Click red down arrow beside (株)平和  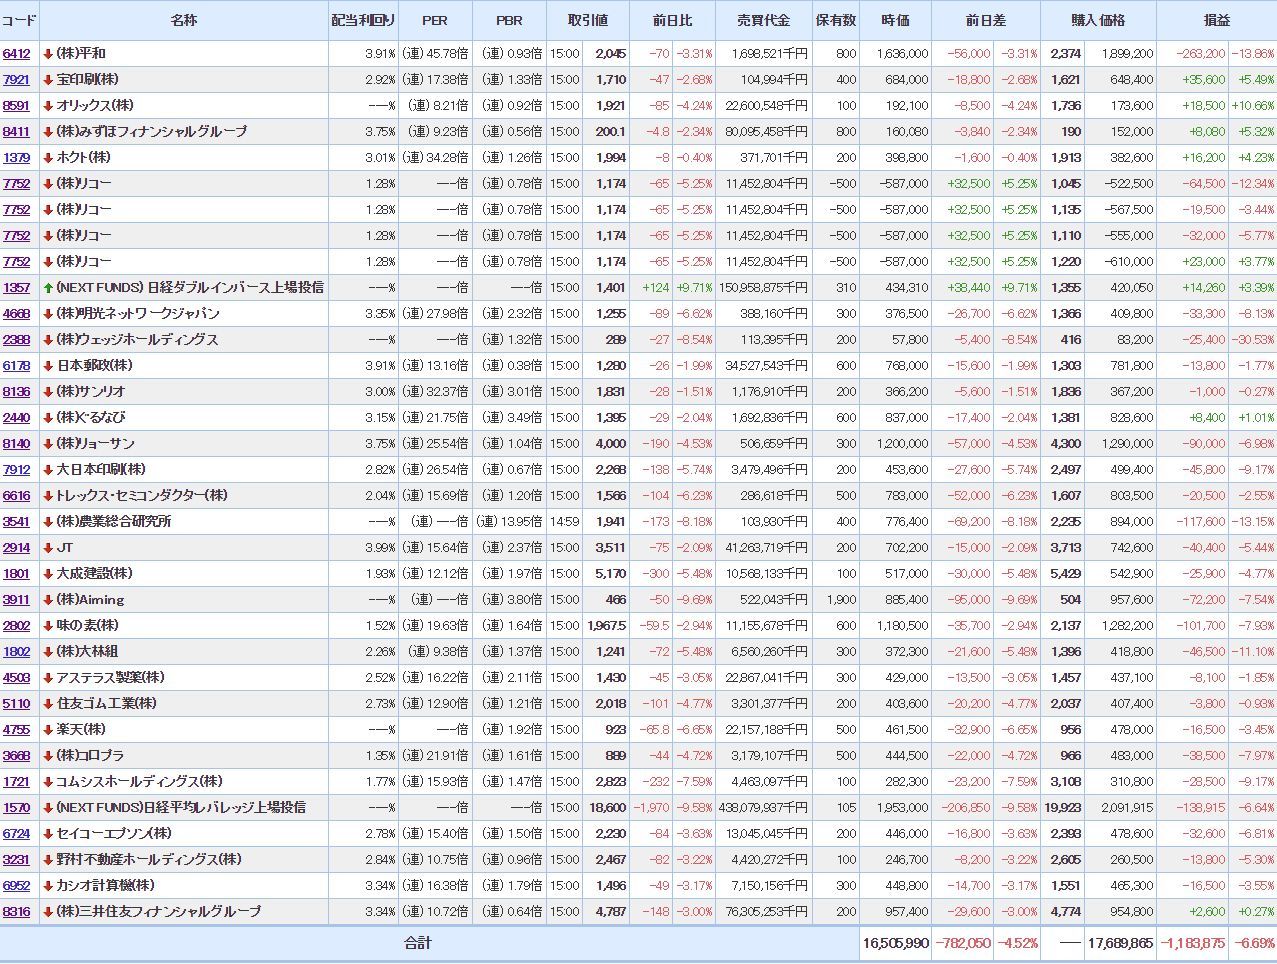click(x=48, y=53)
